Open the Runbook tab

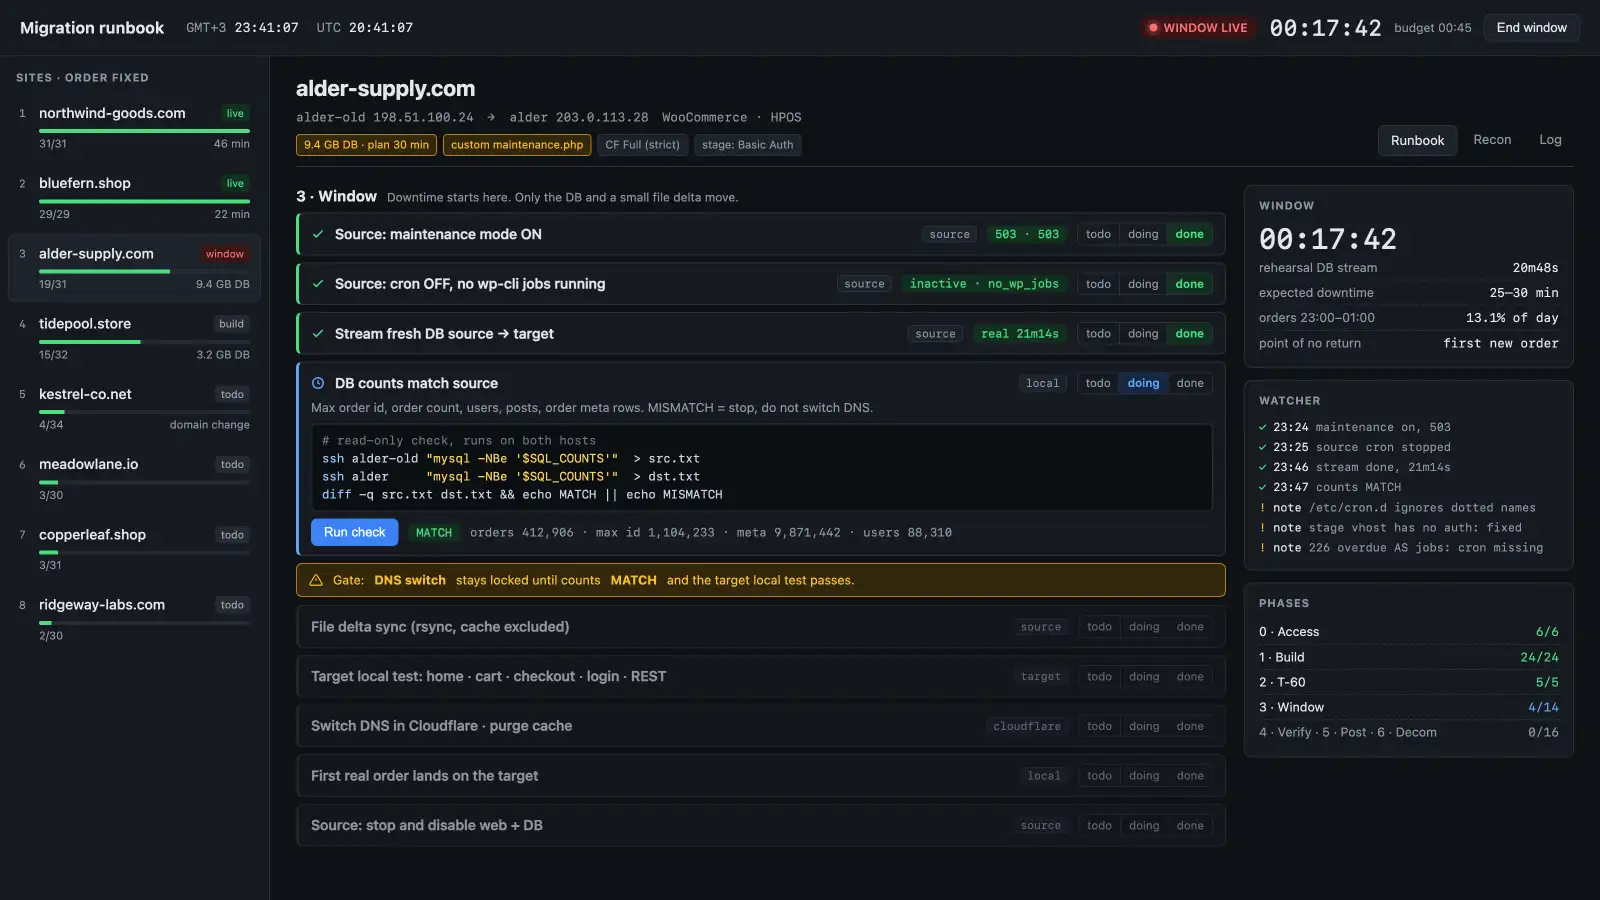click(x=1417, y=140)
